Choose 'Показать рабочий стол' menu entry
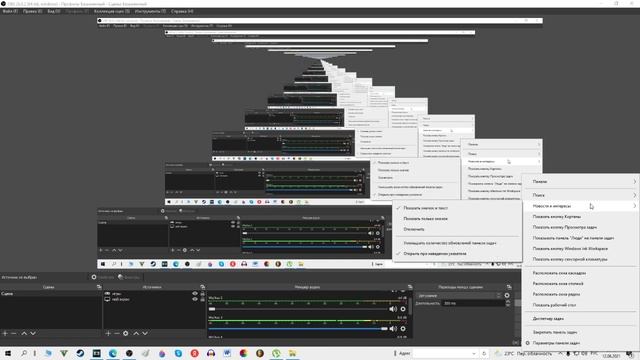The image size is (640, 360). (581, 305)
